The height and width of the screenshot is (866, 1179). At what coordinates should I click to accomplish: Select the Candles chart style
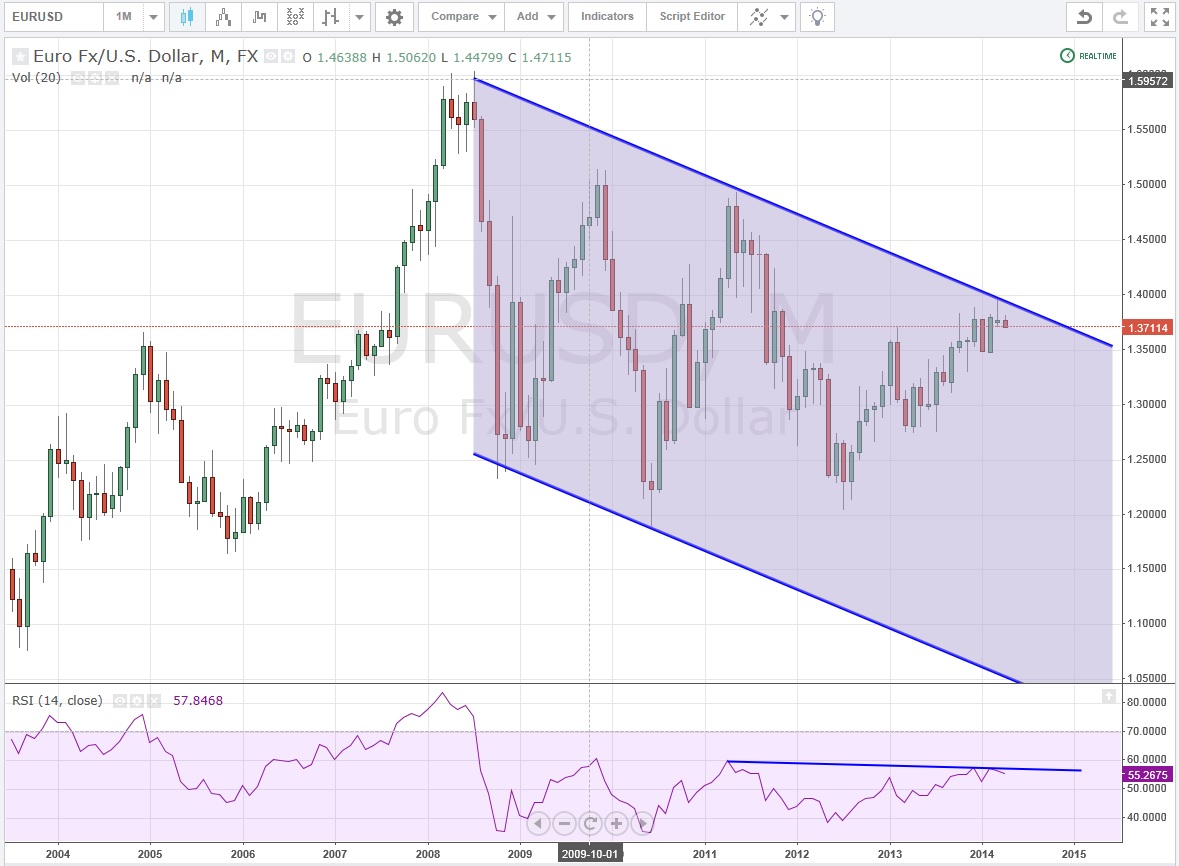coord(187,17)
